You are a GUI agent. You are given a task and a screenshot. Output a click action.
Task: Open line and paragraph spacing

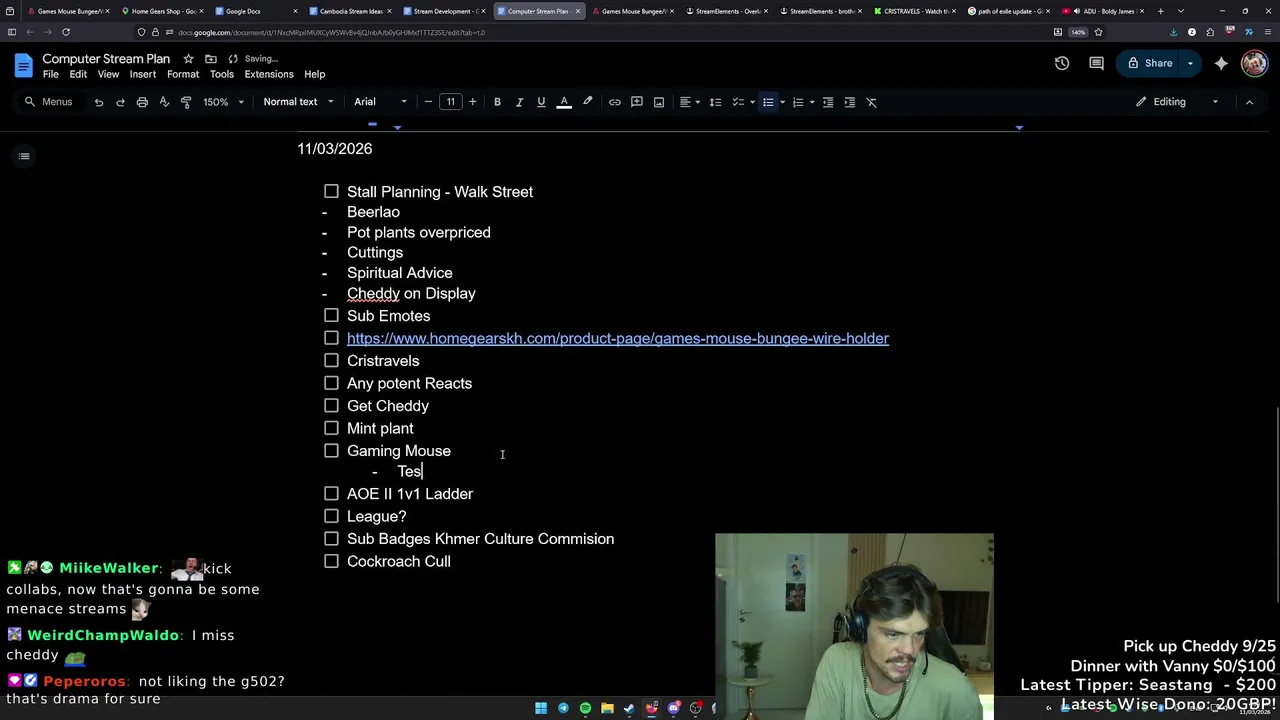715,102
